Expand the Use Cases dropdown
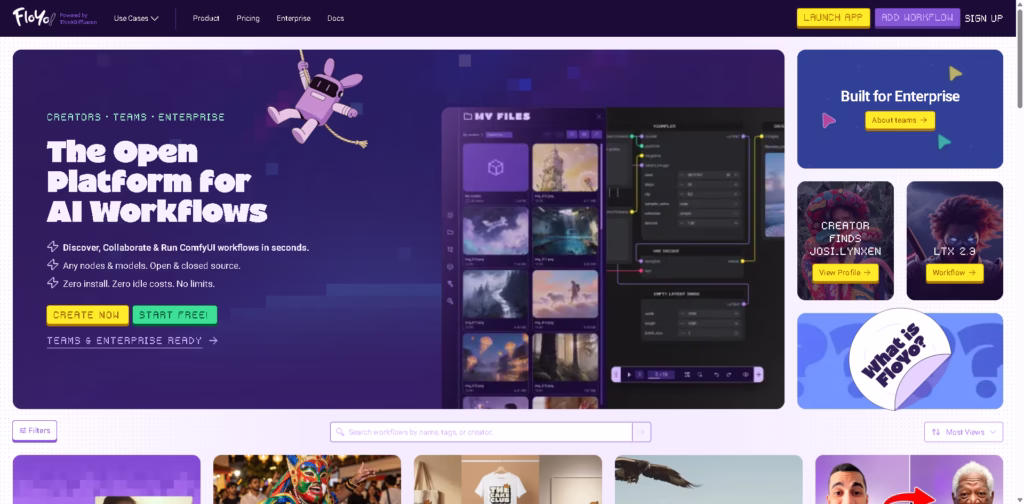Screen dimensions: 1024x504 [x=136, y=18]
